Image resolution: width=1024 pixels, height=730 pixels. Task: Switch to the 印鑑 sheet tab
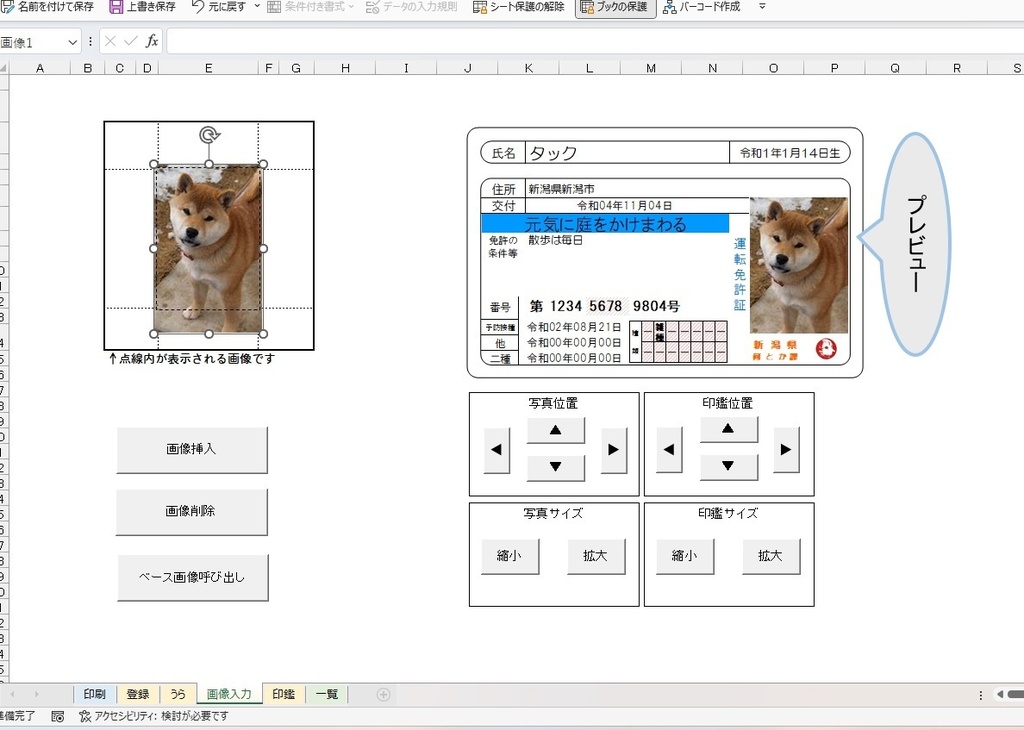pyautogui.click(x=282, y=693)
